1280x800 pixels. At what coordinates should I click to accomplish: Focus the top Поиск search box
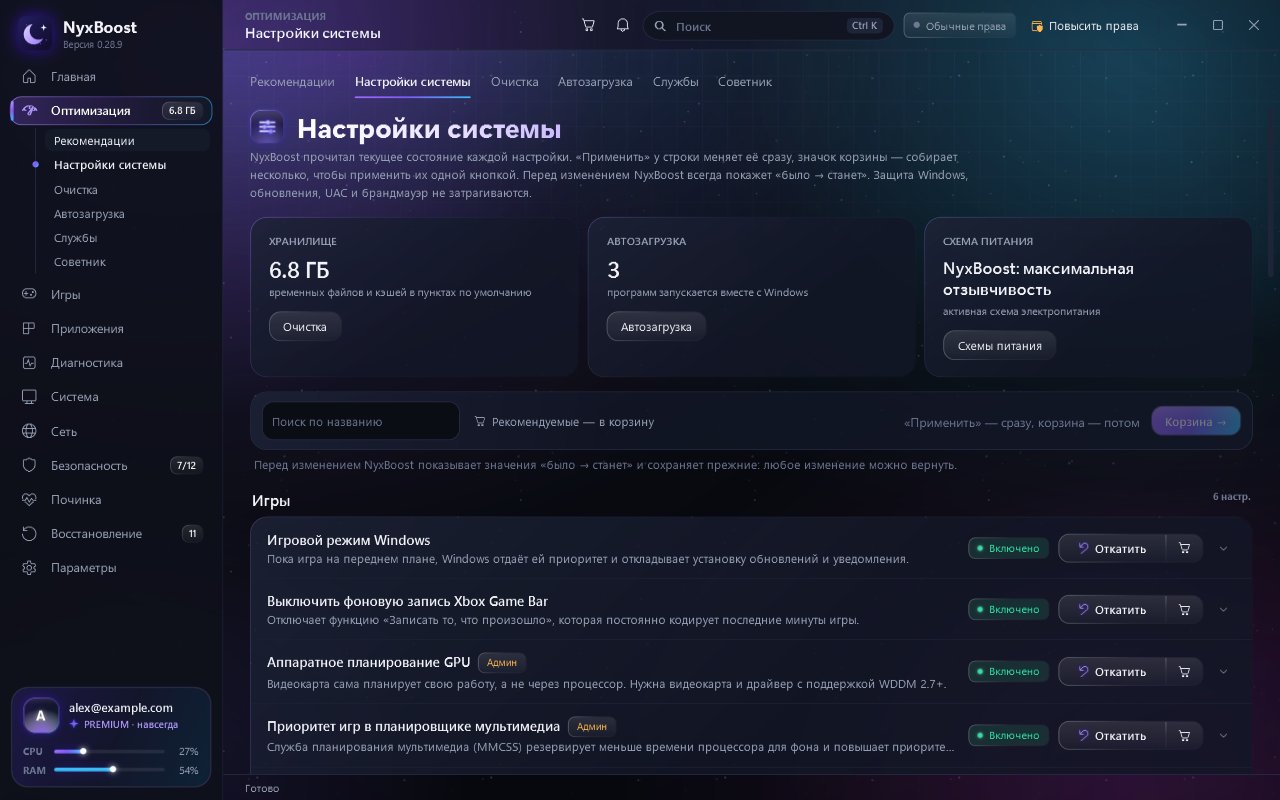coord(768,26)
